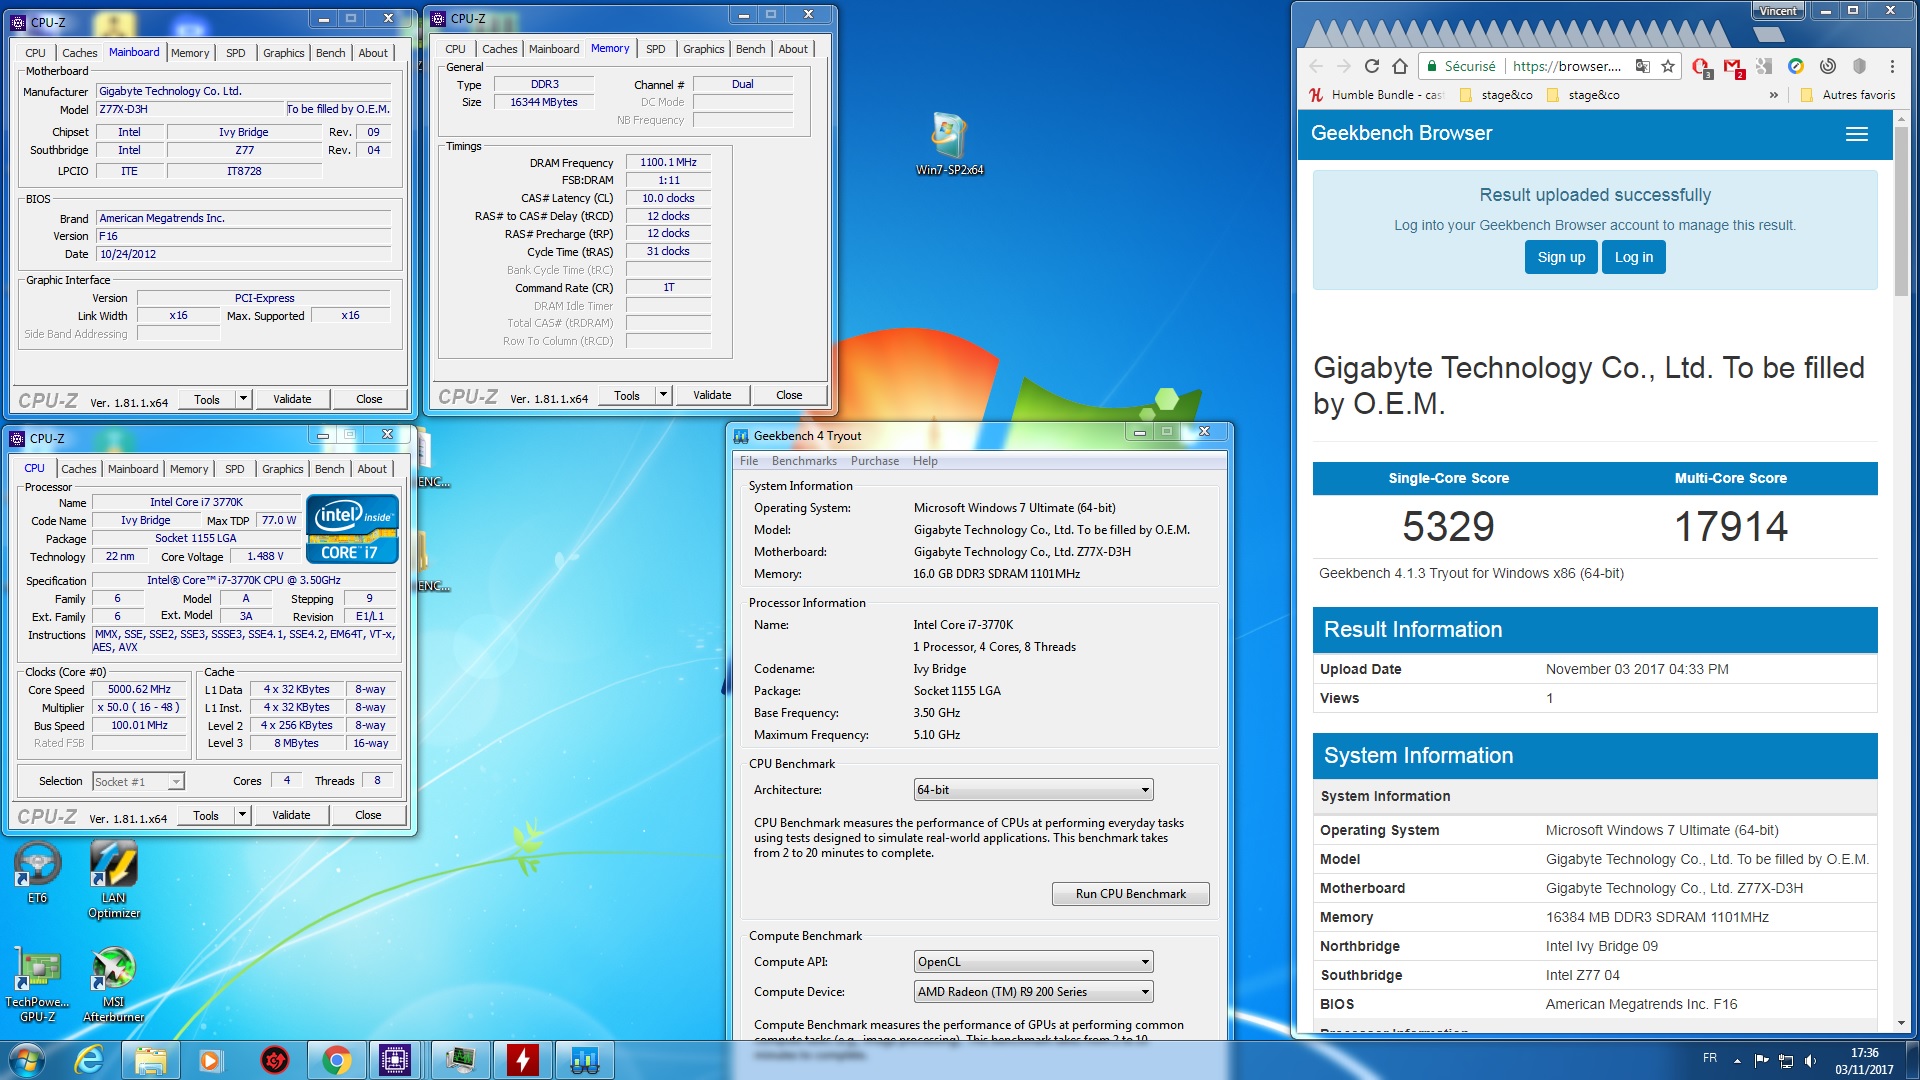Viewport: 1920px width, 1080px height.
Task: Launch ET6 desktop shortcut
Action: (37, 872)
